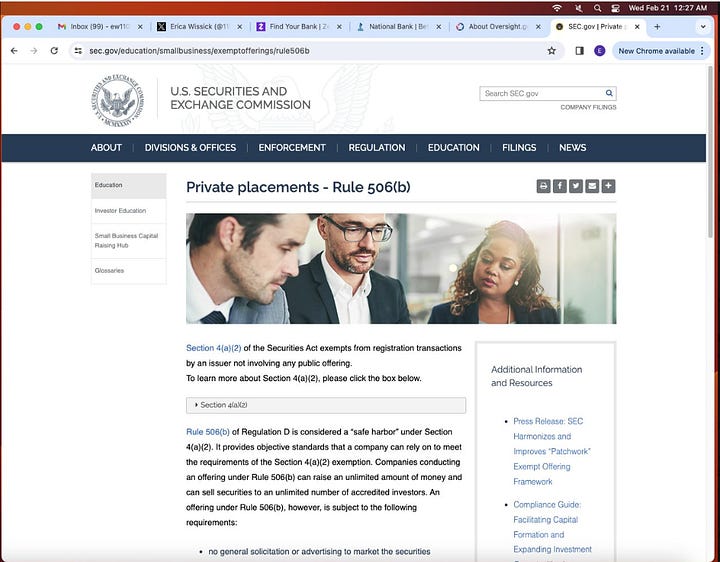Click the Additional Information and Resources heading
The width and height of the screenshot is (720, 562).
click(536, 376)
